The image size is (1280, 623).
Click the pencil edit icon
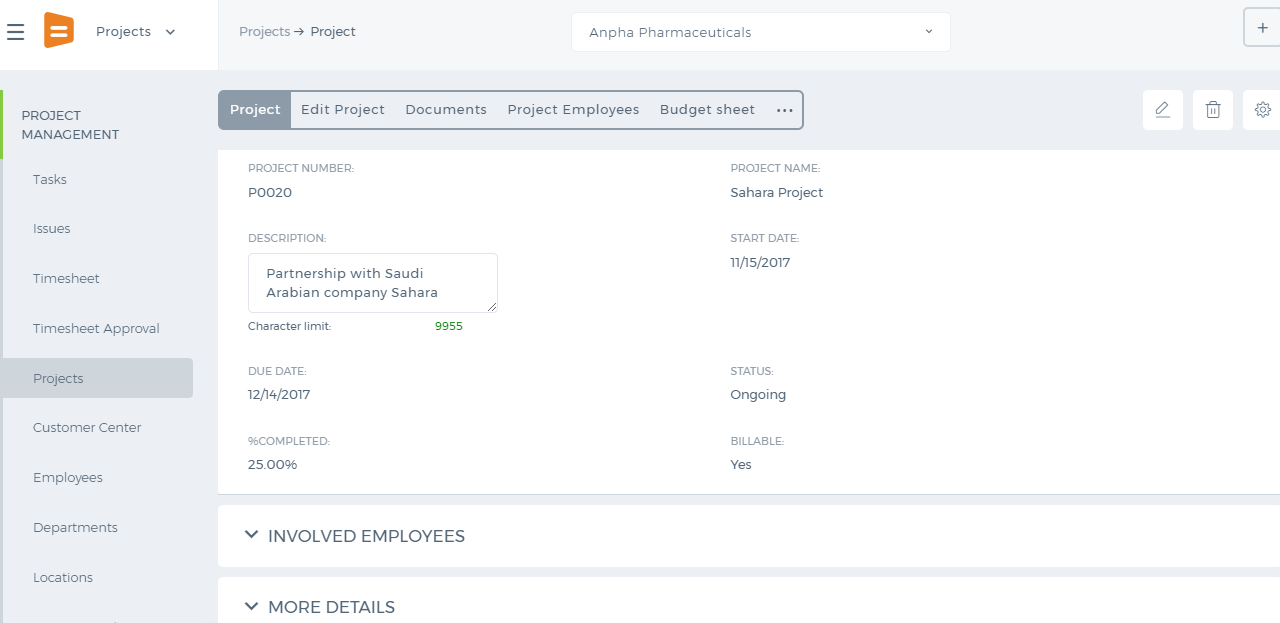pos(1162,110)
